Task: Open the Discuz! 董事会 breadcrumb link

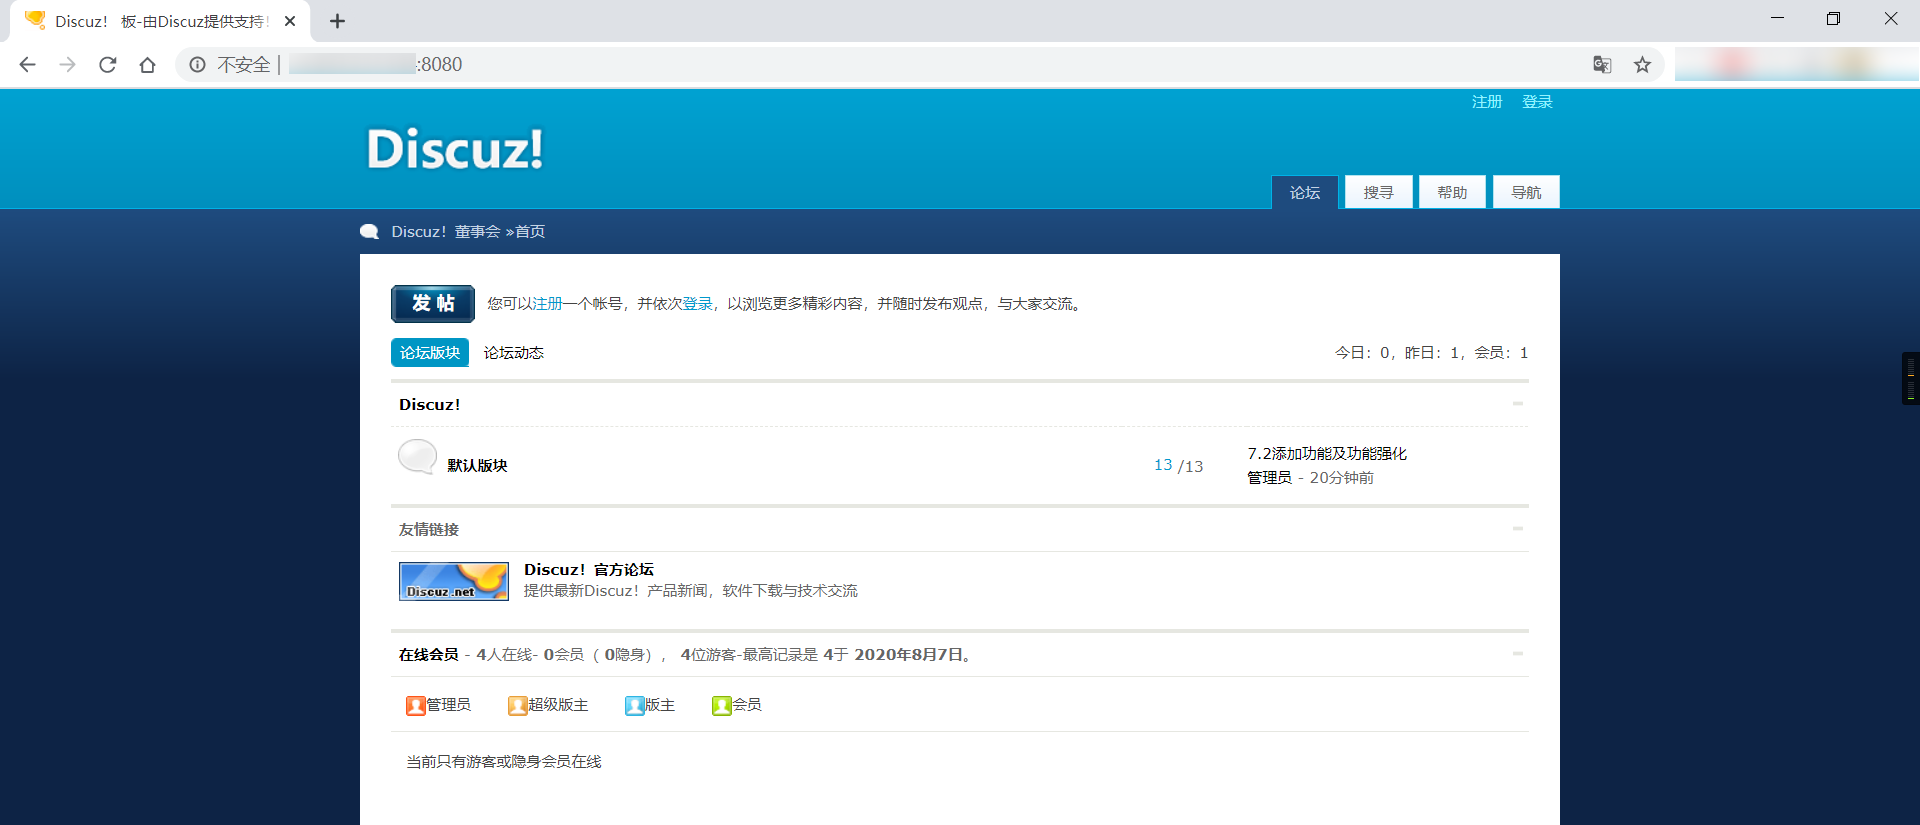Action: (446, 232)
